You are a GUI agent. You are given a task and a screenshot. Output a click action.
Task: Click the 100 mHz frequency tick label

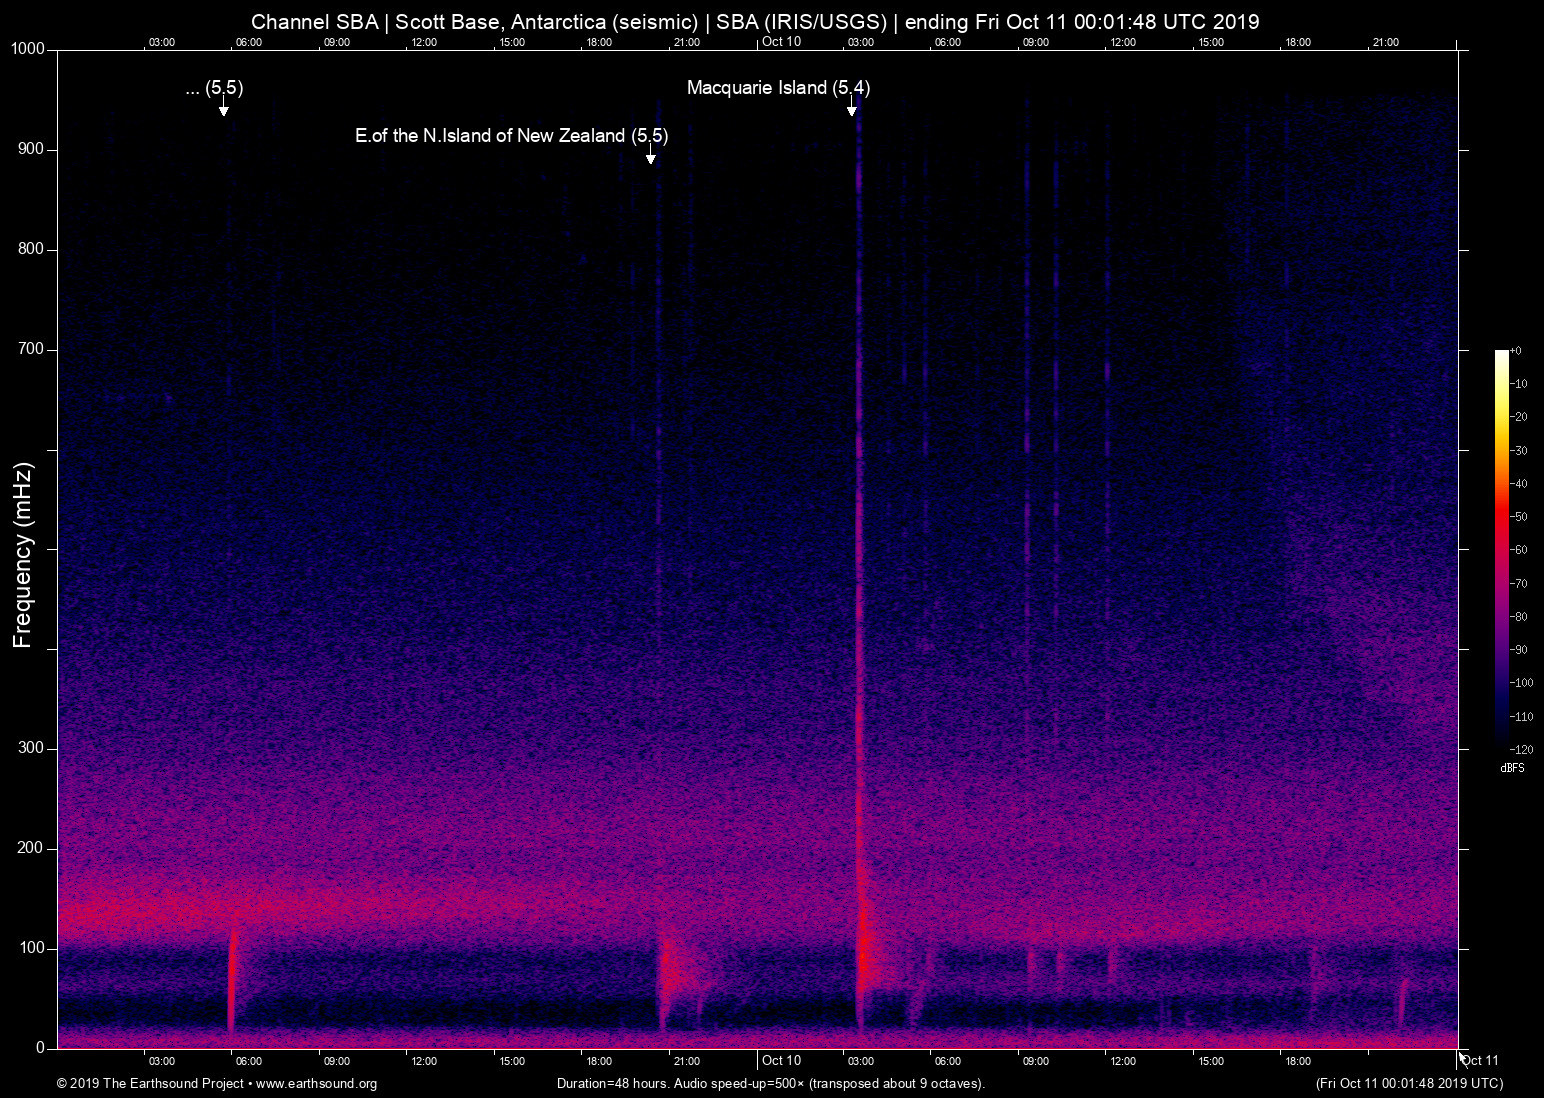[x=32, y=948]
